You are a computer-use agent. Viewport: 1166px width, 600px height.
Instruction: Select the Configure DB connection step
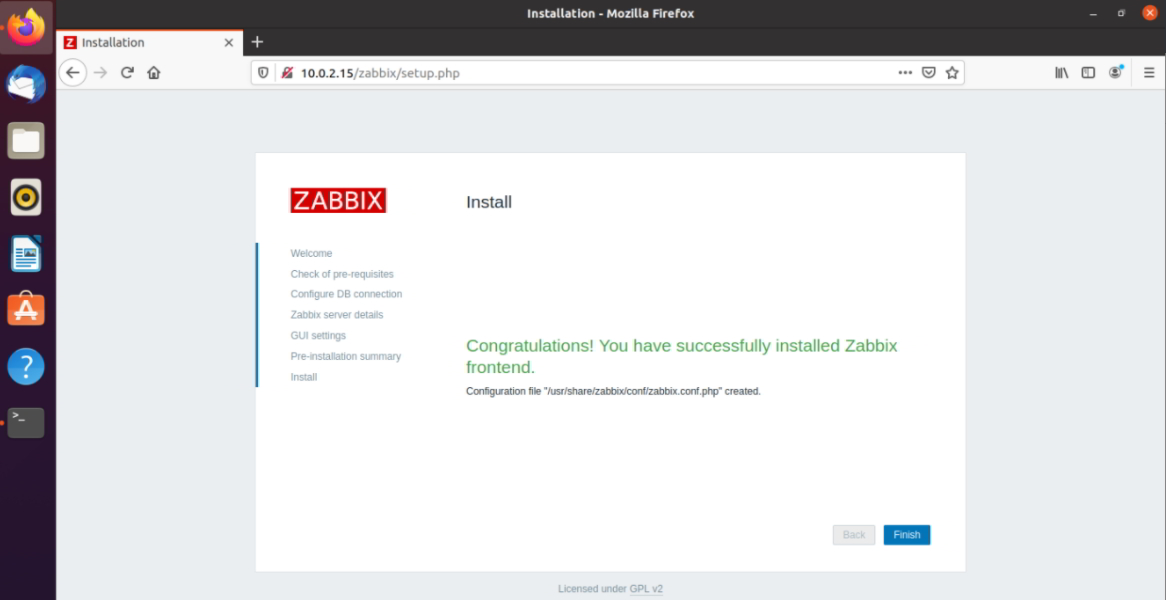pyautogui.click(x=345, y=293)
